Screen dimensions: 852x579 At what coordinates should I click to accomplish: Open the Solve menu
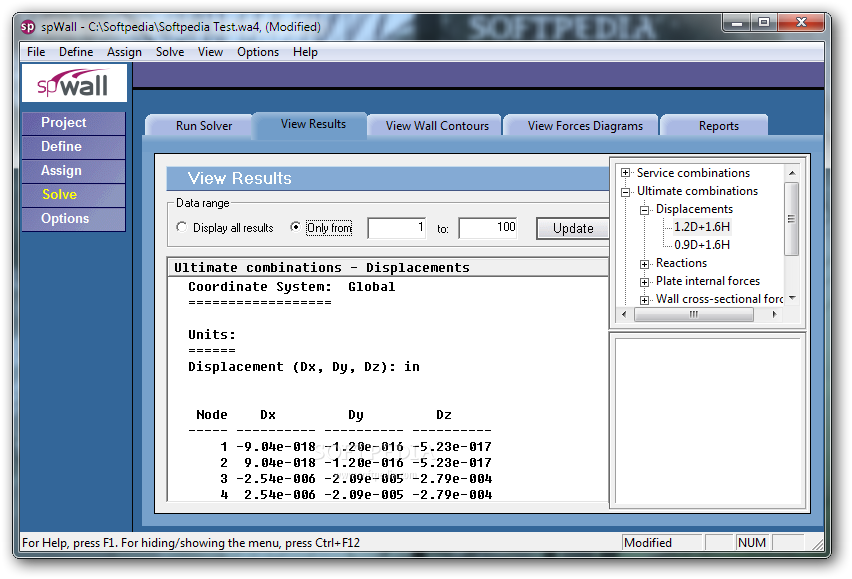[170, 52]
